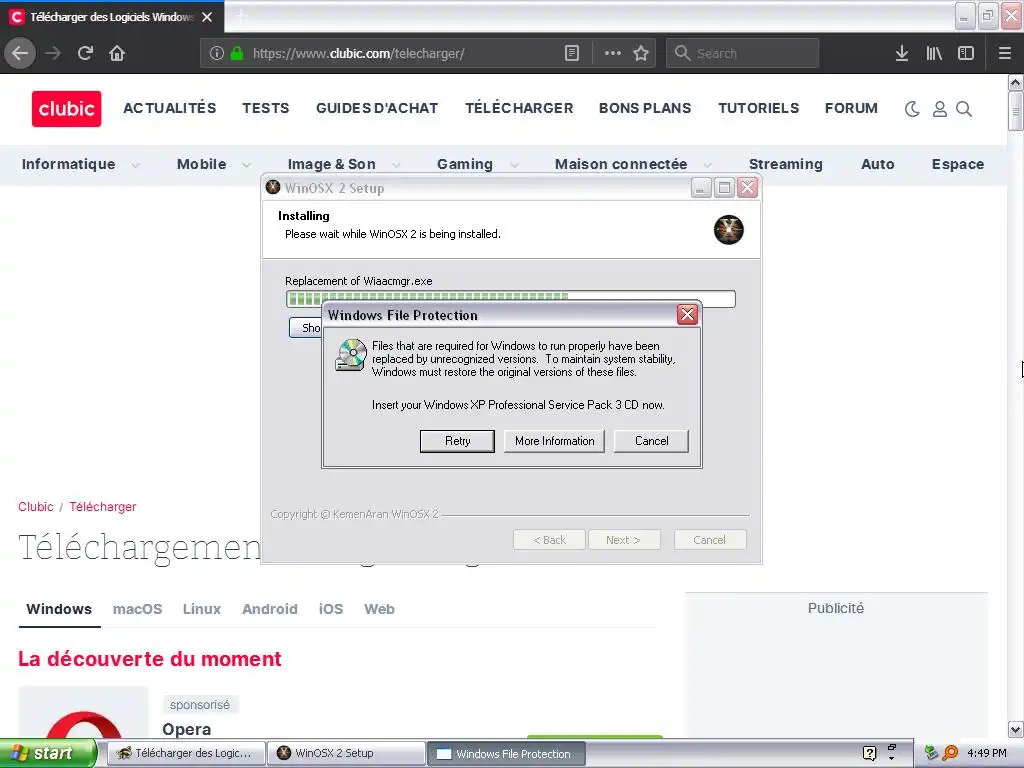Expand the Gaming dropdown chevron
1024x768 pixels.
pos(514,165)
